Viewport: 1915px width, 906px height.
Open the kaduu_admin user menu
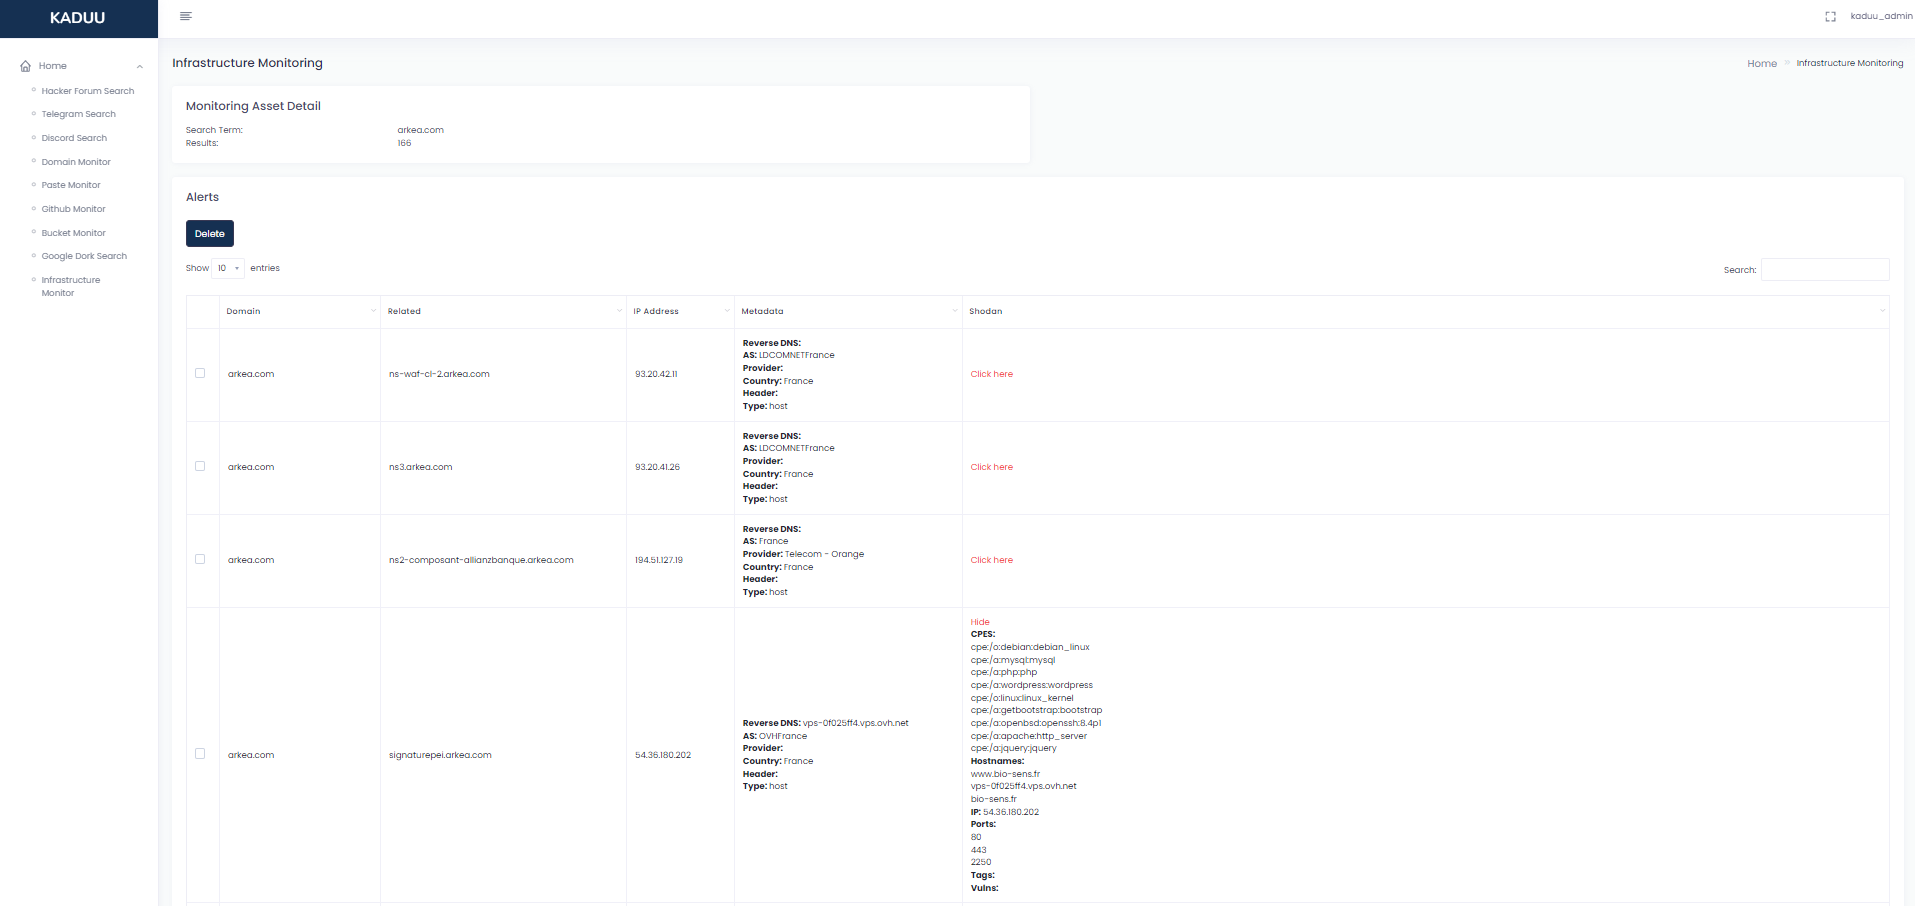1881,16
